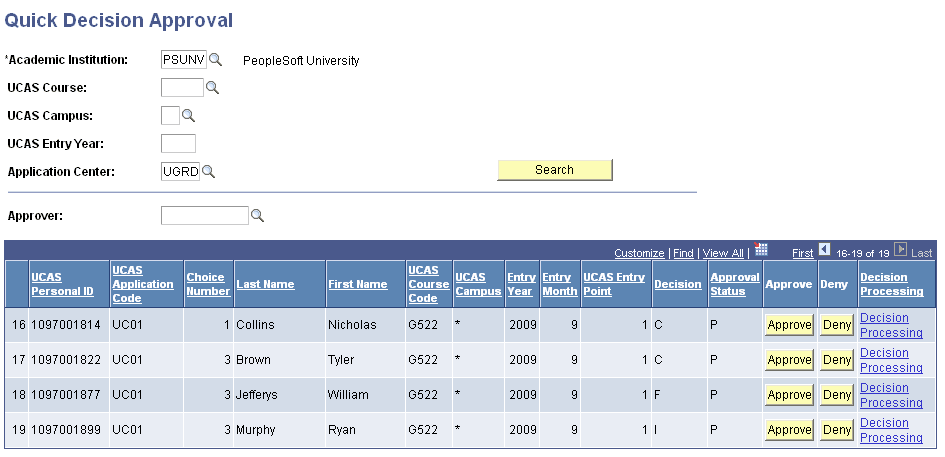Click the Customize grid link
This screenshot has width=945, height=457.
click(x=639, y=254)
